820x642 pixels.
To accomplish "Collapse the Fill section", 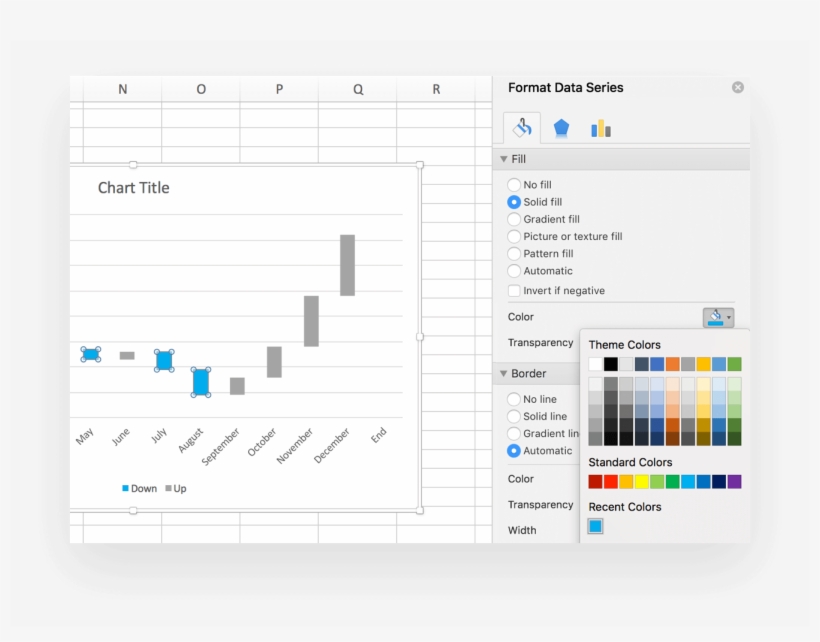I will tap(504, 159).
